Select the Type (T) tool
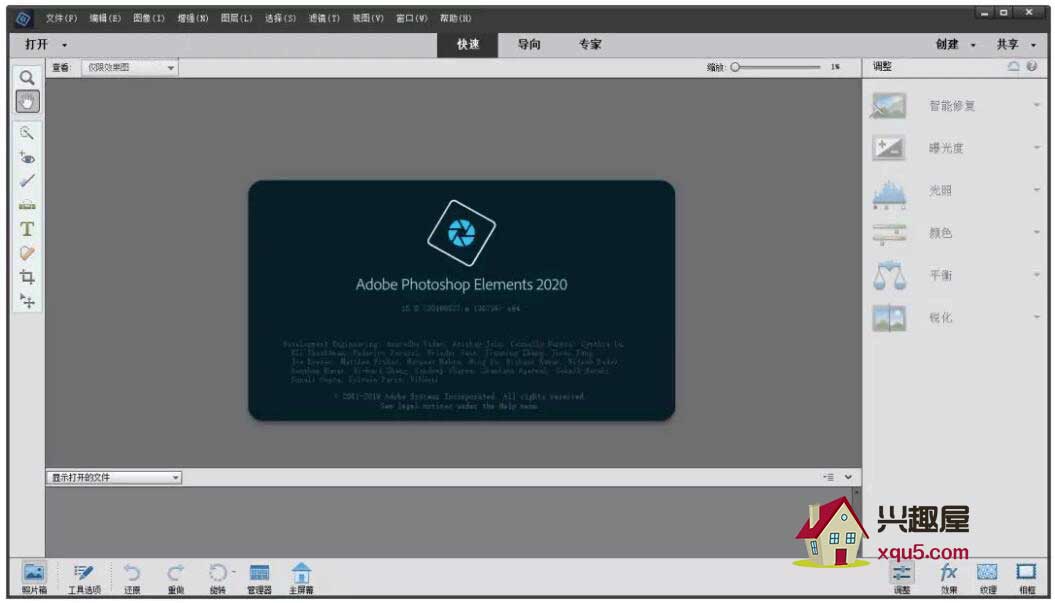 (27, 229)
